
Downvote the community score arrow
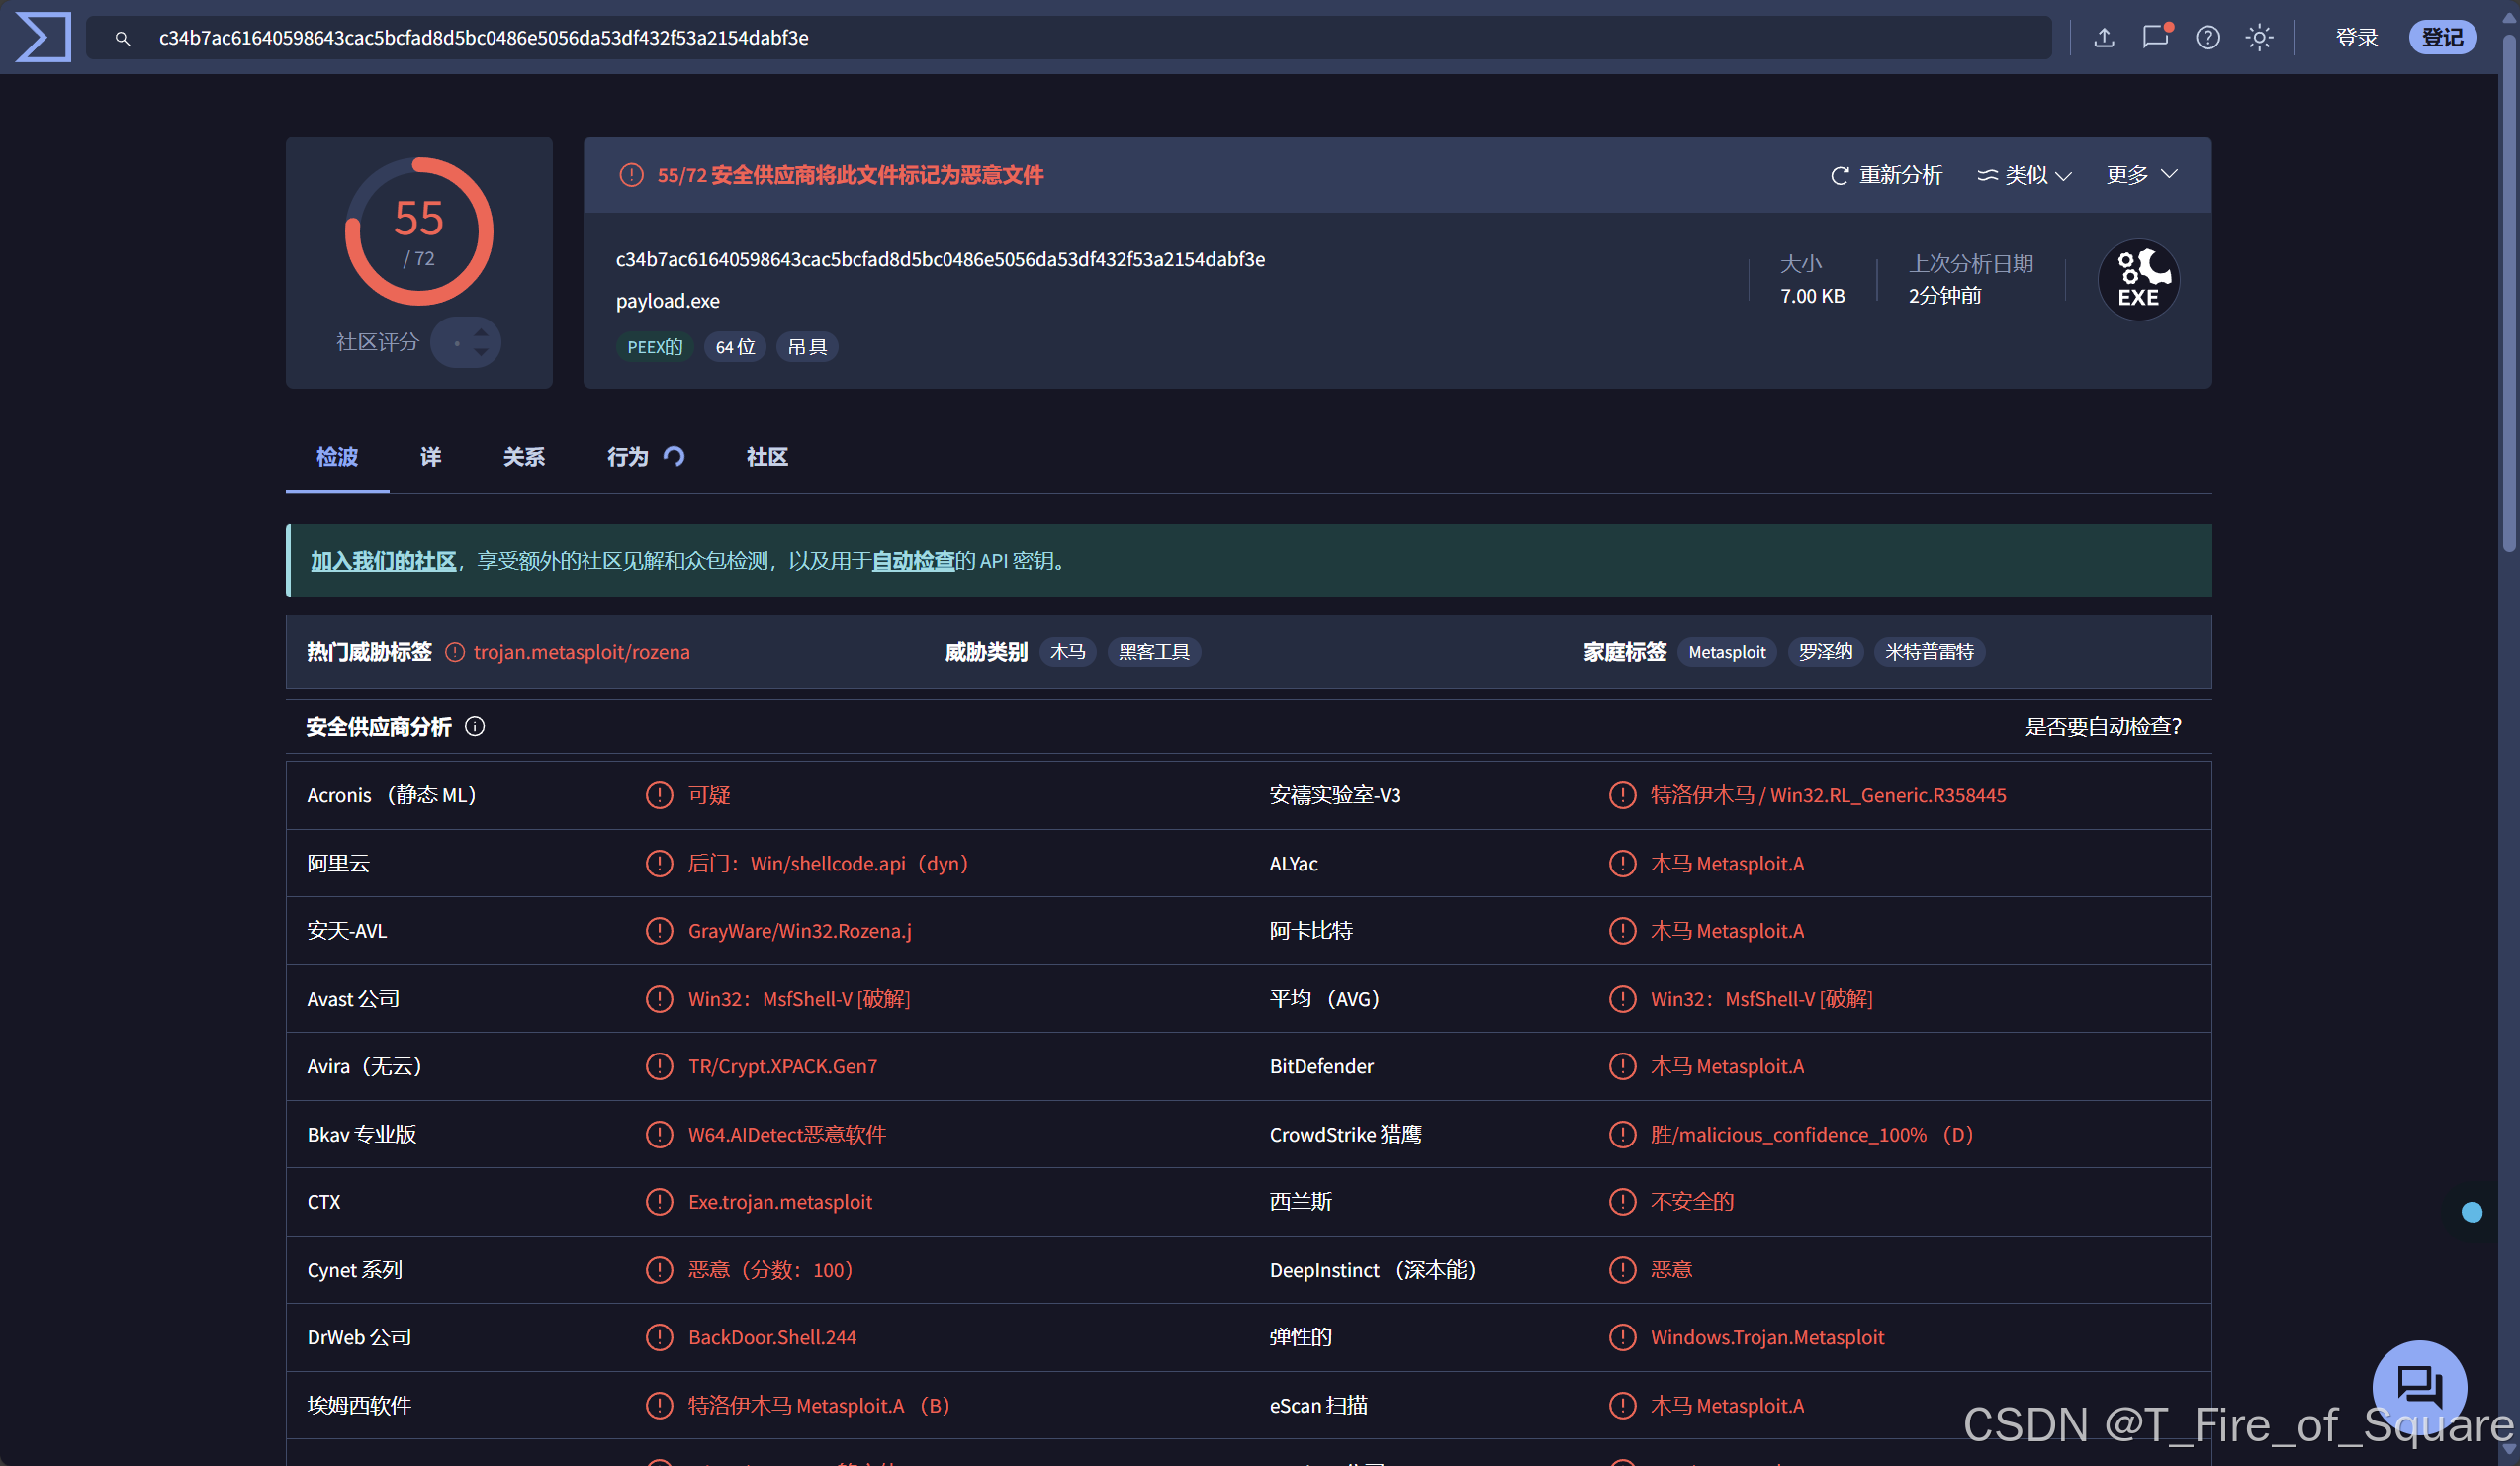click(481, 352)
